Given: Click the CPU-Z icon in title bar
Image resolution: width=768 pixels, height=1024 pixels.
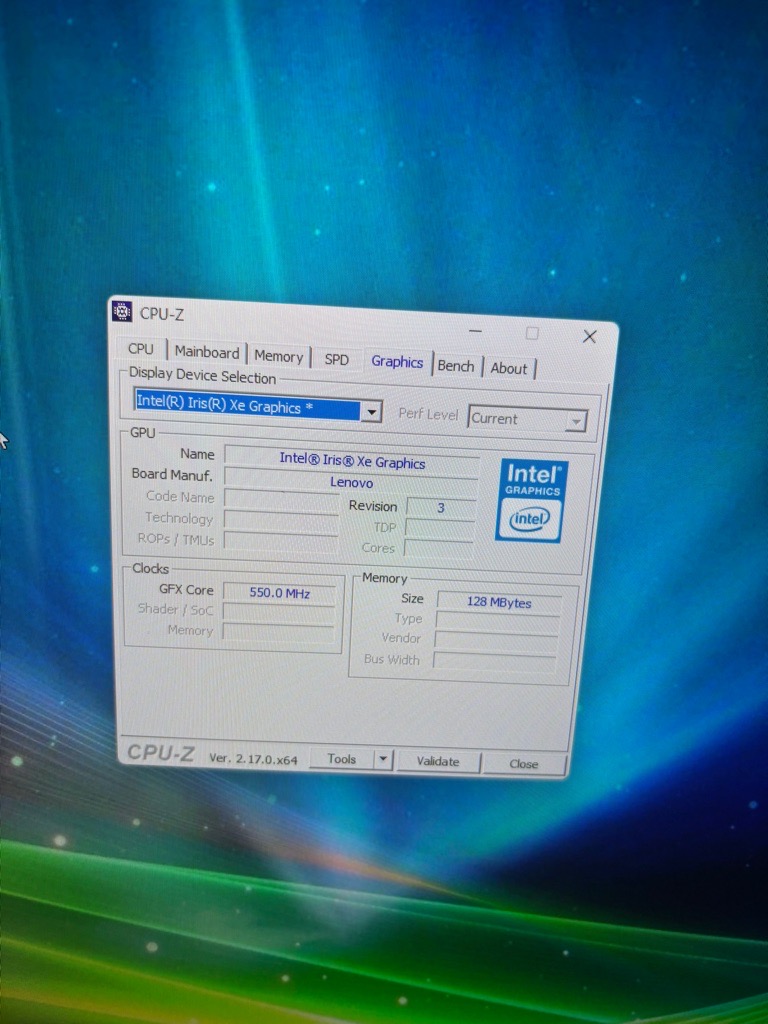Looking at the screenshot, I should pyautogui.click(x=122, y=312).
